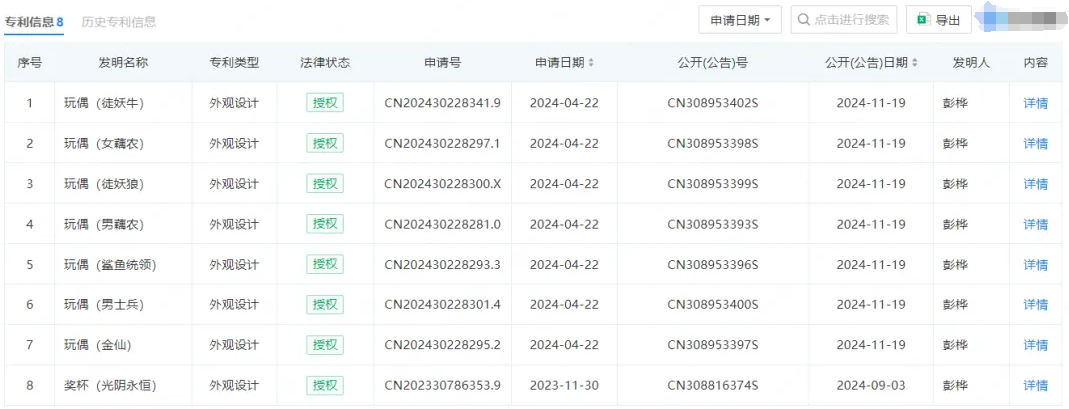1069x409 pixels.
Task: Click the 专利类型 column header
Action: (235, 63)
